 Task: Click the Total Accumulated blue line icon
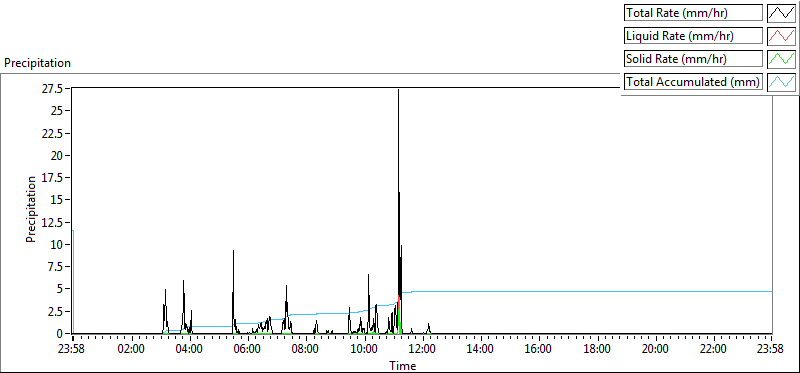(x=782, y=82)
